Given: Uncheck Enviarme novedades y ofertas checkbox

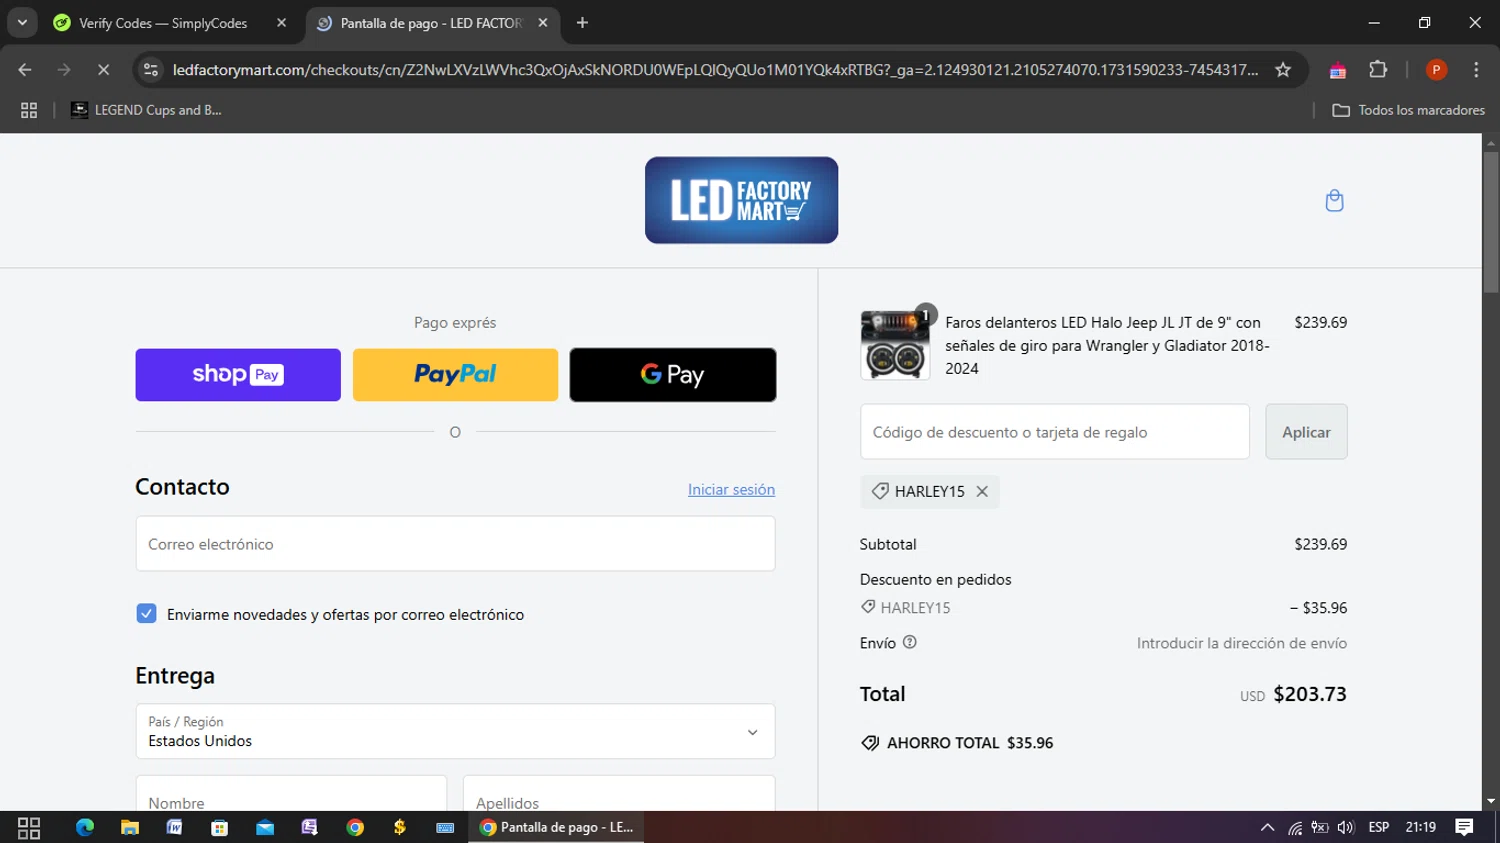Looking at the screenshot, I should coord(146,613).
